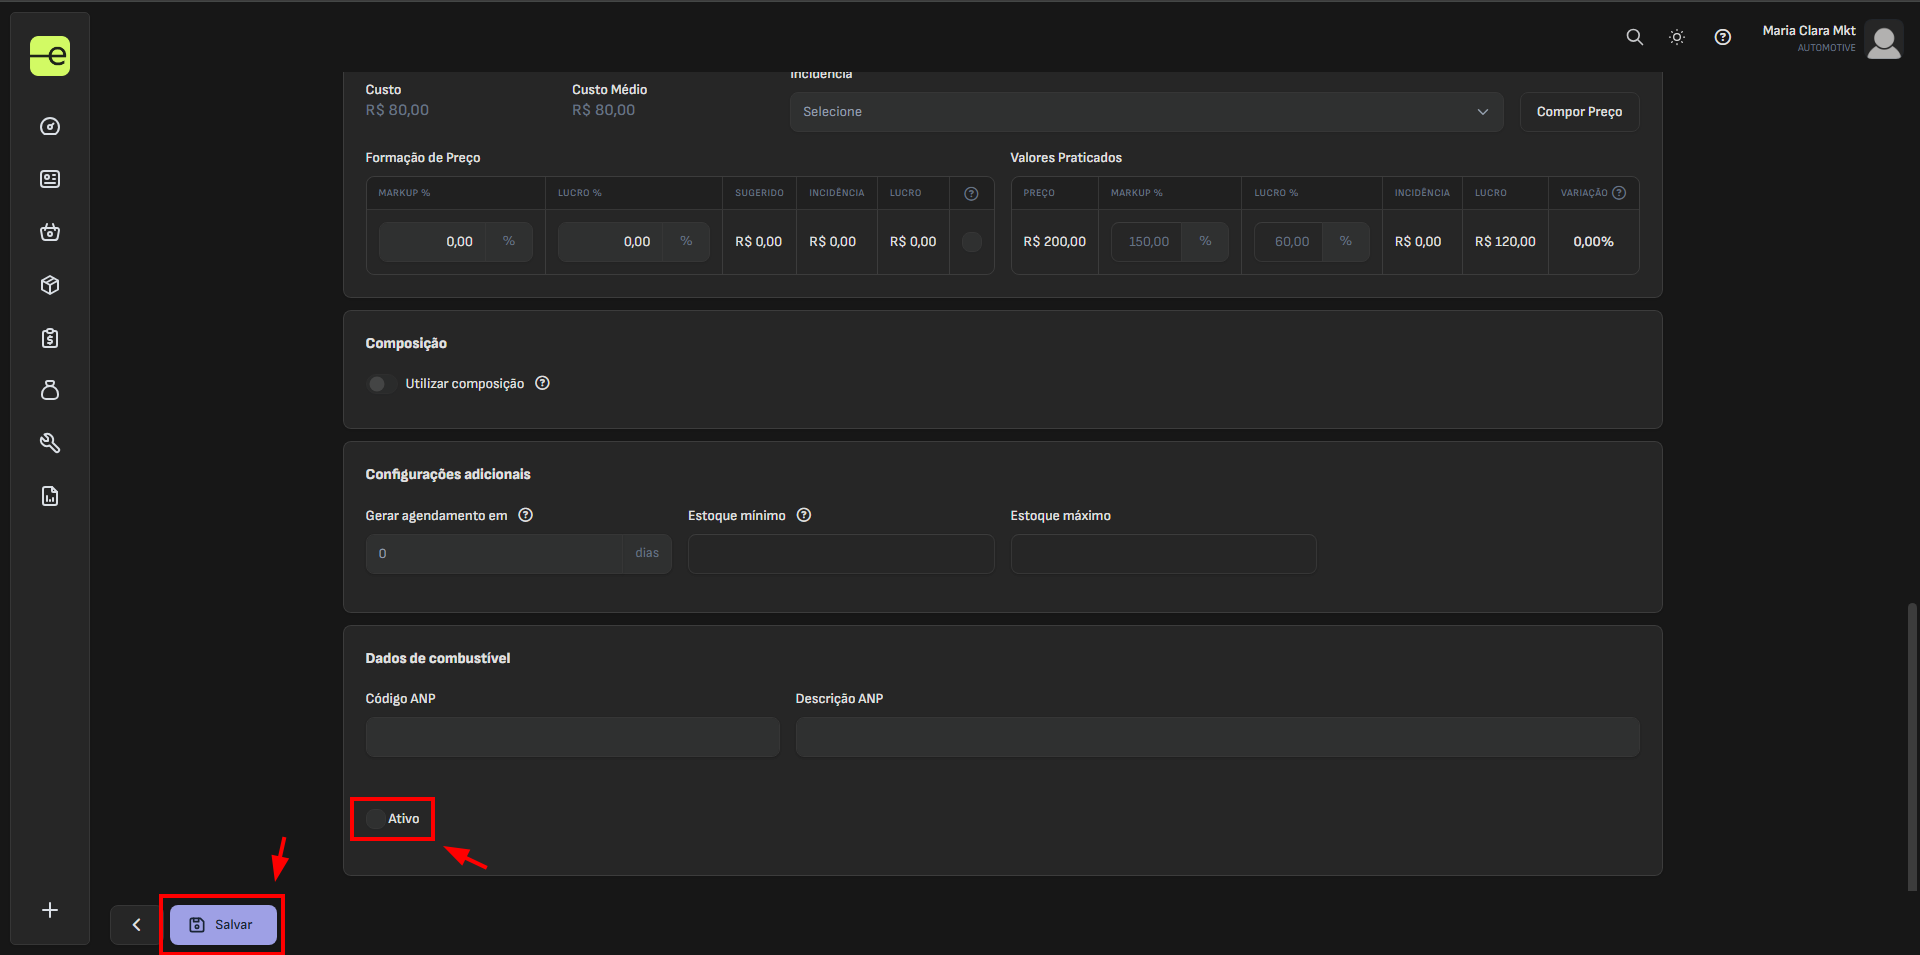Open the Incidência Selecione dropdown

1146,112
